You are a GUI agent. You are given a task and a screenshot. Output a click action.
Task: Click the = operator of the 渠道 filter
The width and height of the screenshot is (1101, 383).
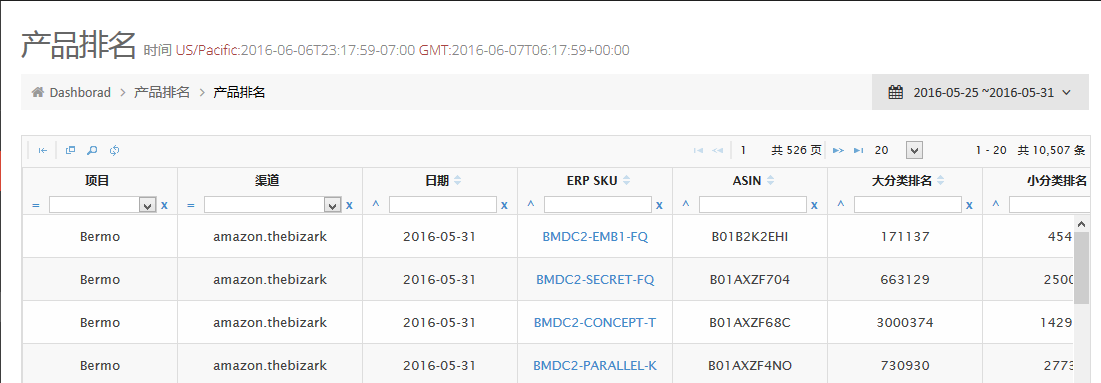(191, 205)
